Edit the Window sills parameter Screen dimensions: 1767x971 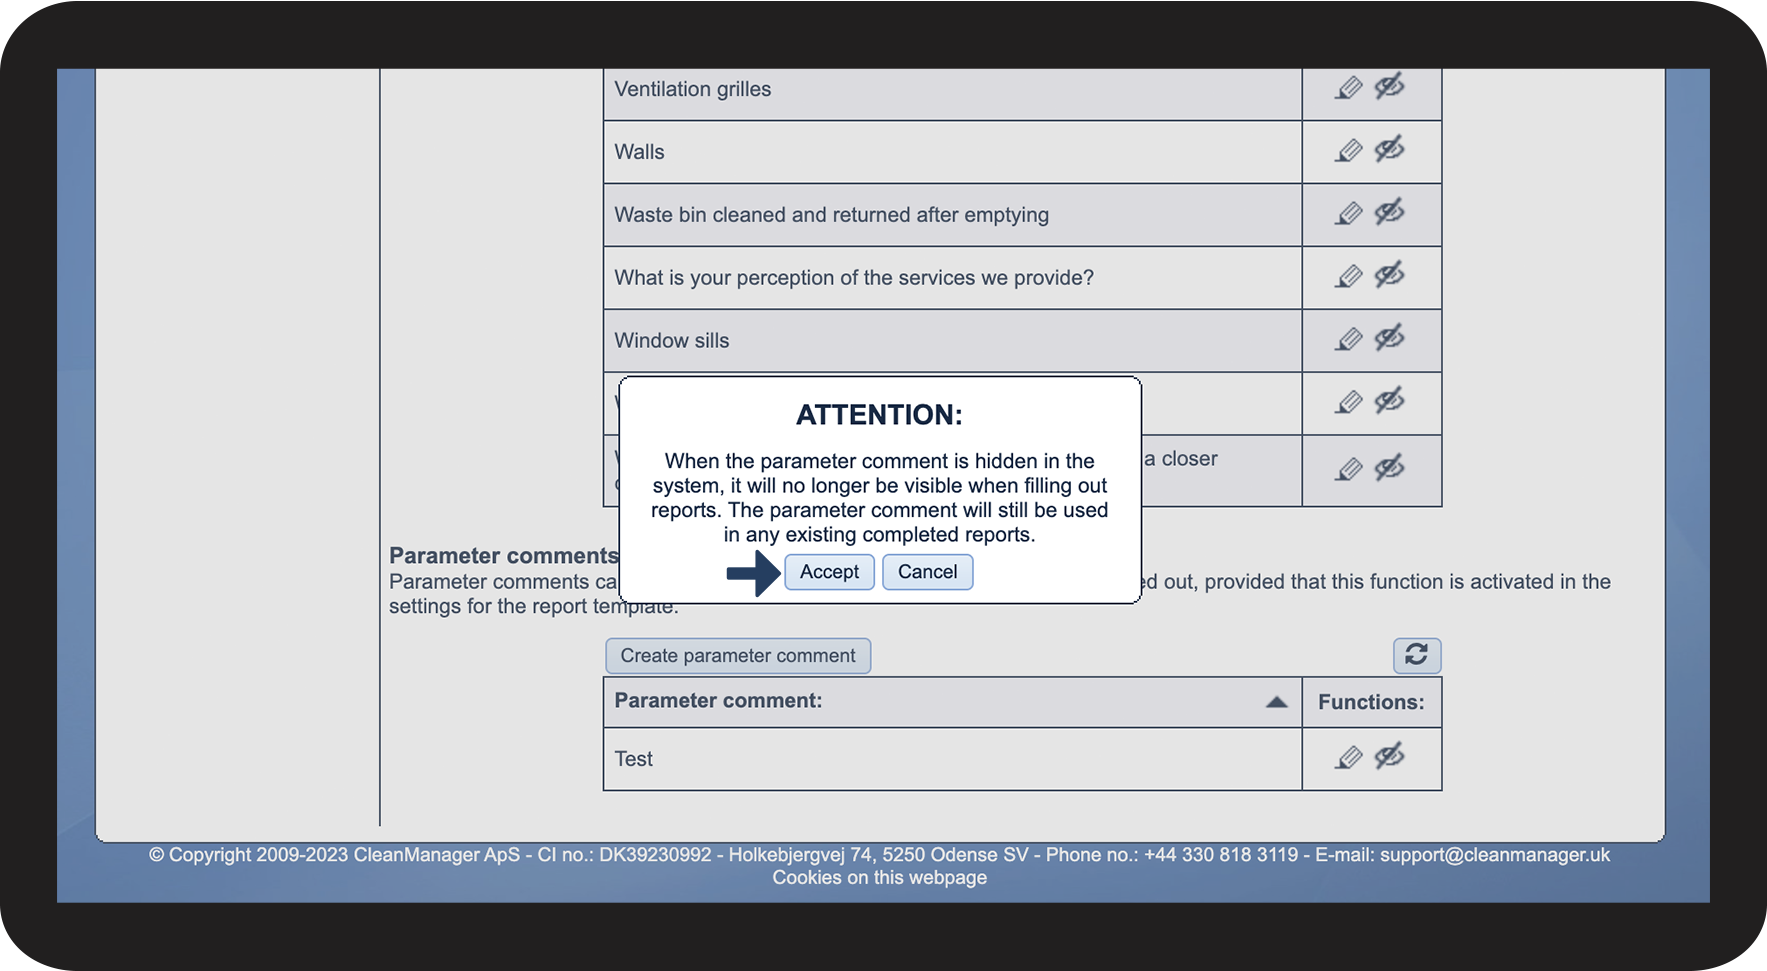tap(1349, 340)
